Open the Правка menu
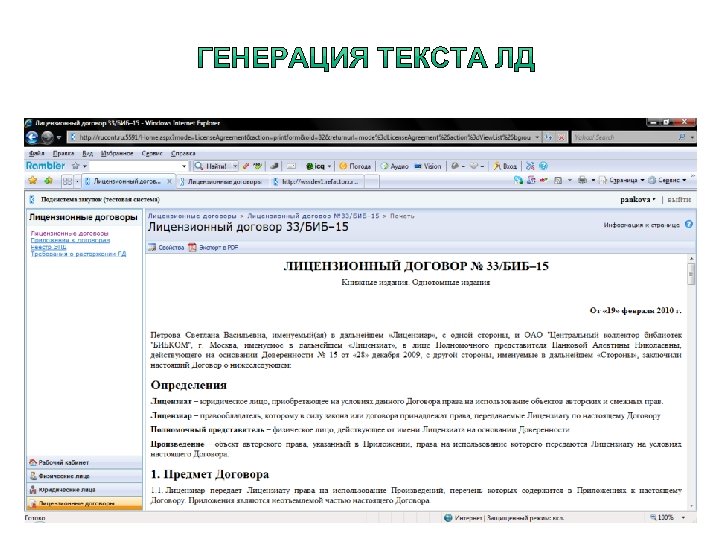This screenshot has height=540, width=720. pos(63,153)
